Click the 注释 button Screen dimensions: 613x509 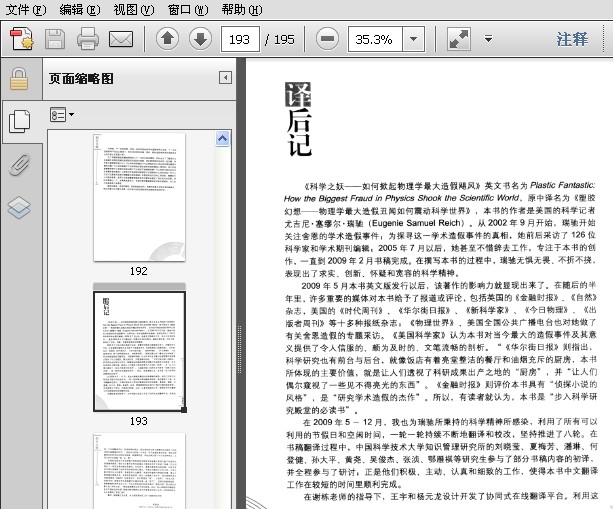(572, 39)
